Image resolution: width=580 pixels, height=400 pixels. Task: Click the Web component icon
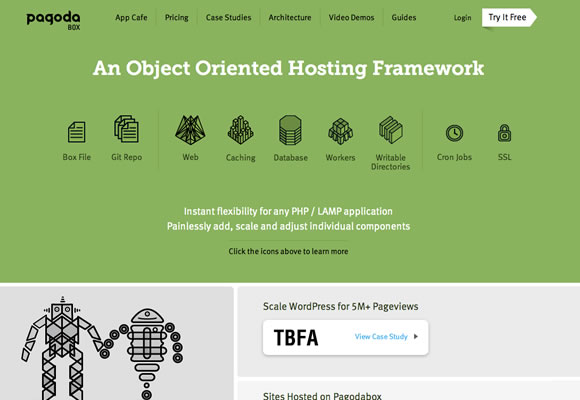point(190,130)
